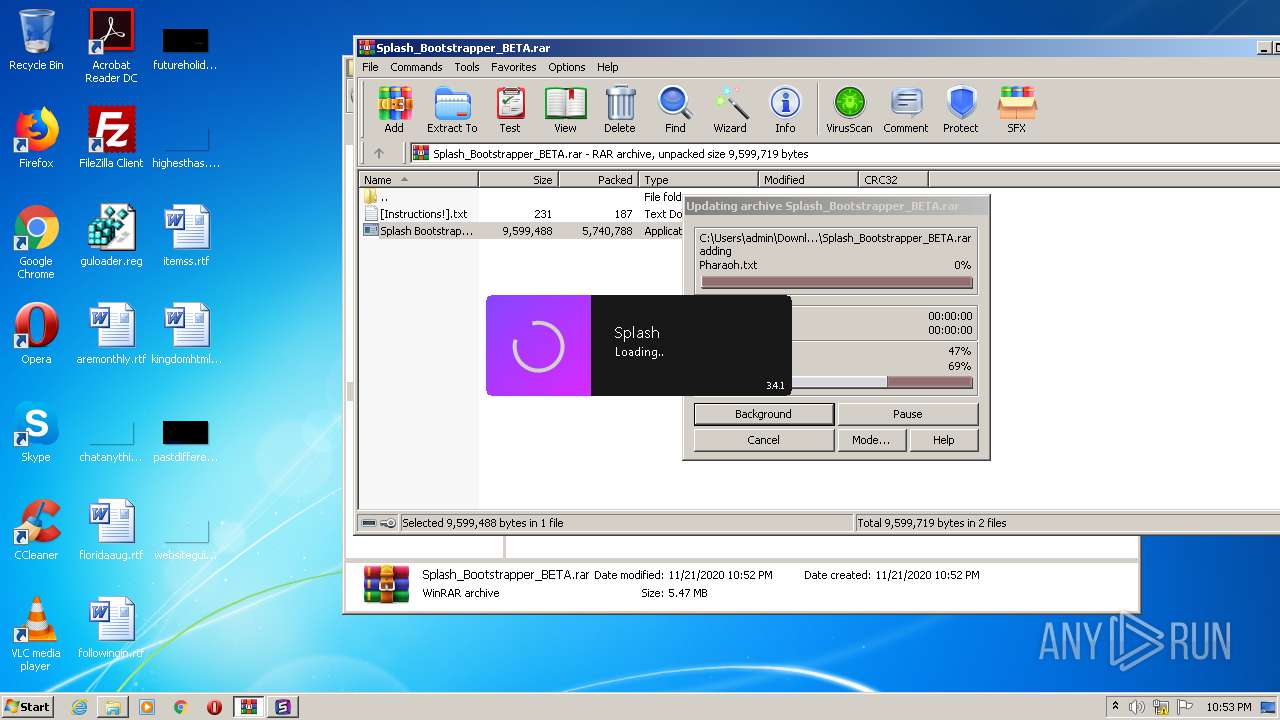Click the View toolbar icon
The image size is (1280, 720).
pos(565,109)
